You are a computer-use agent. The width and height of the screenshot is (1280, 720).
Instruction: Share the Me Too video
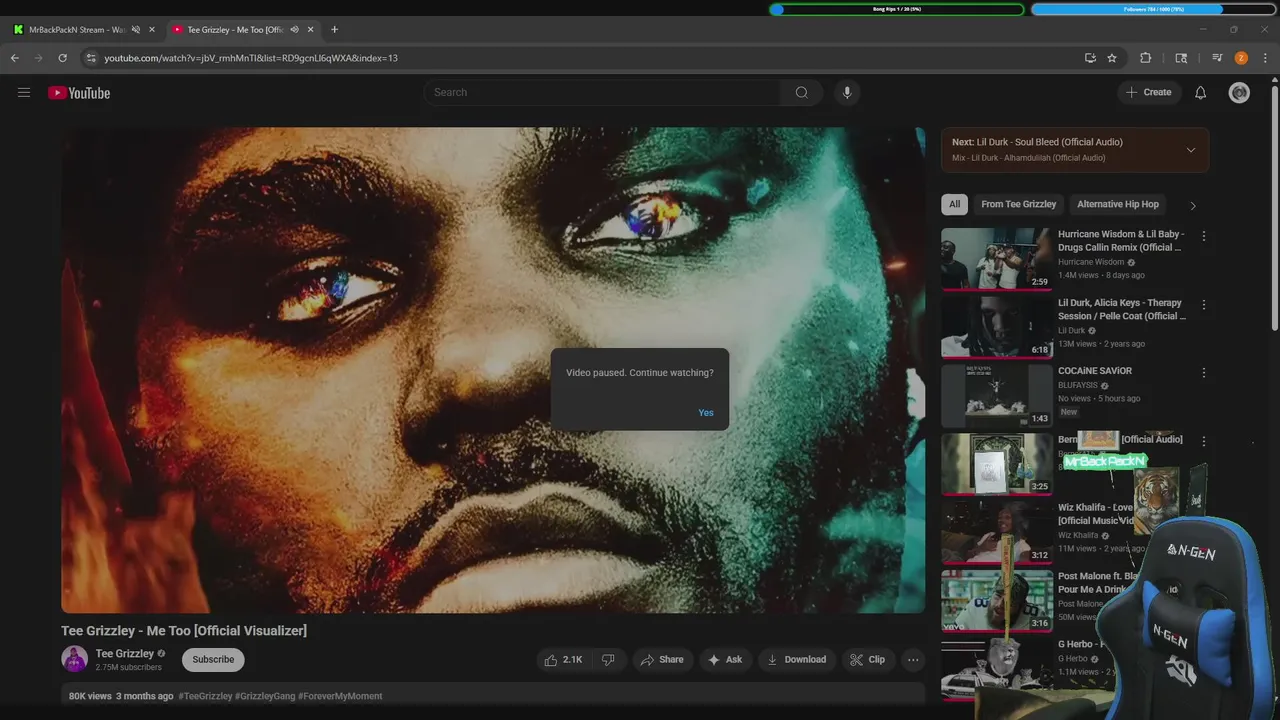tap(662, 660)
